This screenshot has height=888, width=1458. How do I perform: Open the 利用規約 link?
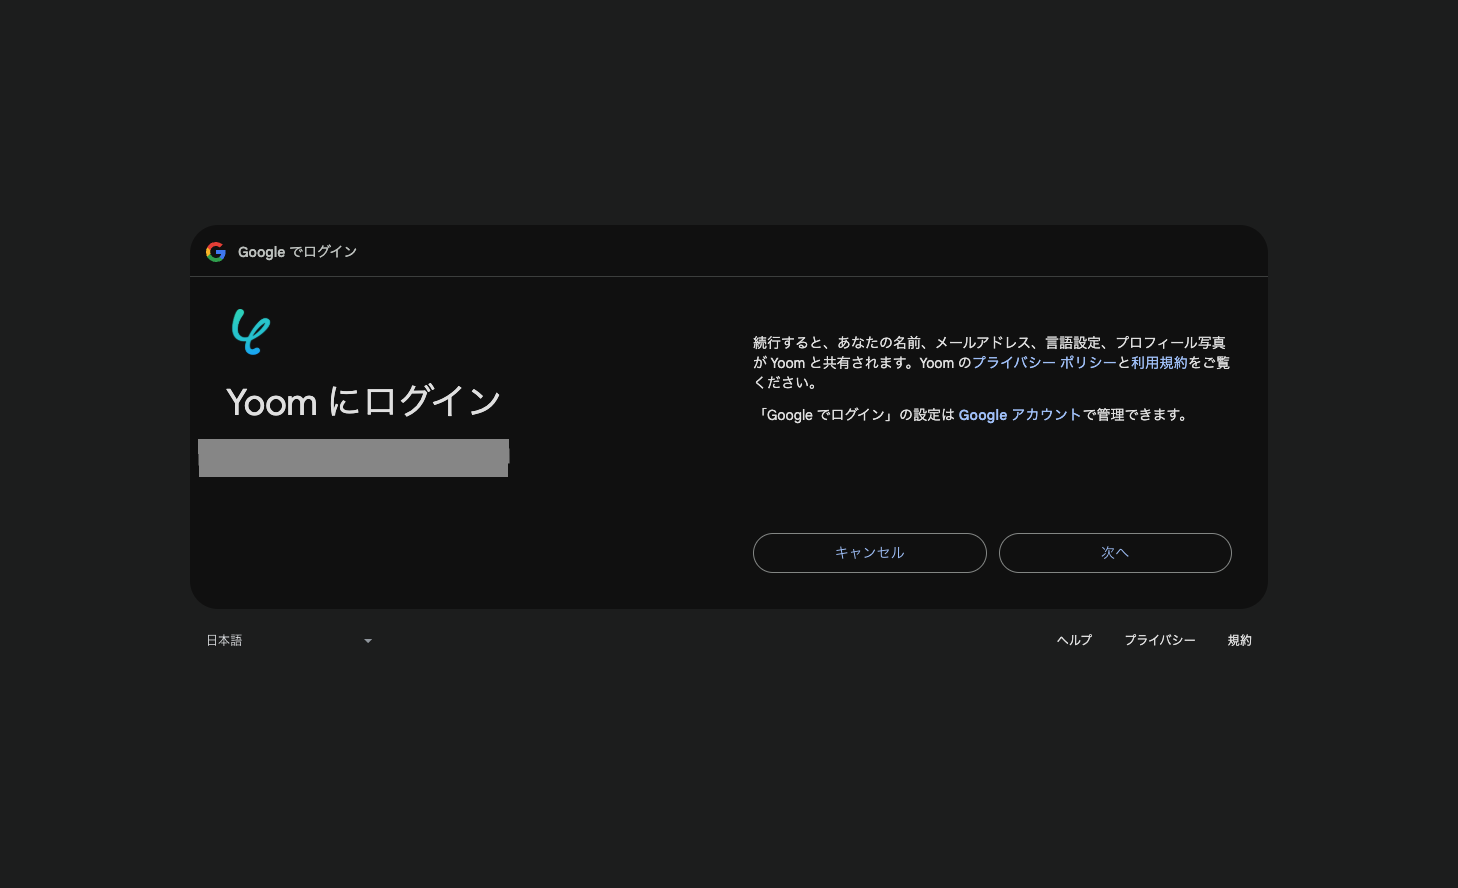pos(1160,363)
